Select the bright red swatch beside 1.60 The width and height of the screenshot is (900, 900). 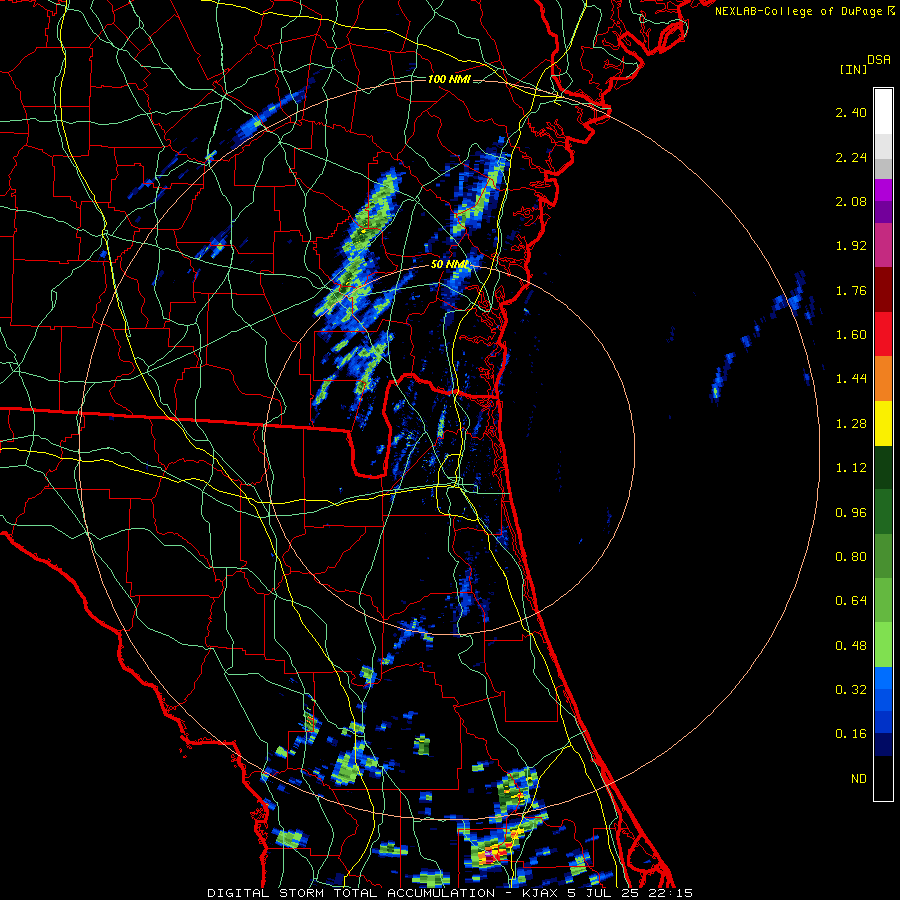(x=883, y=334)
